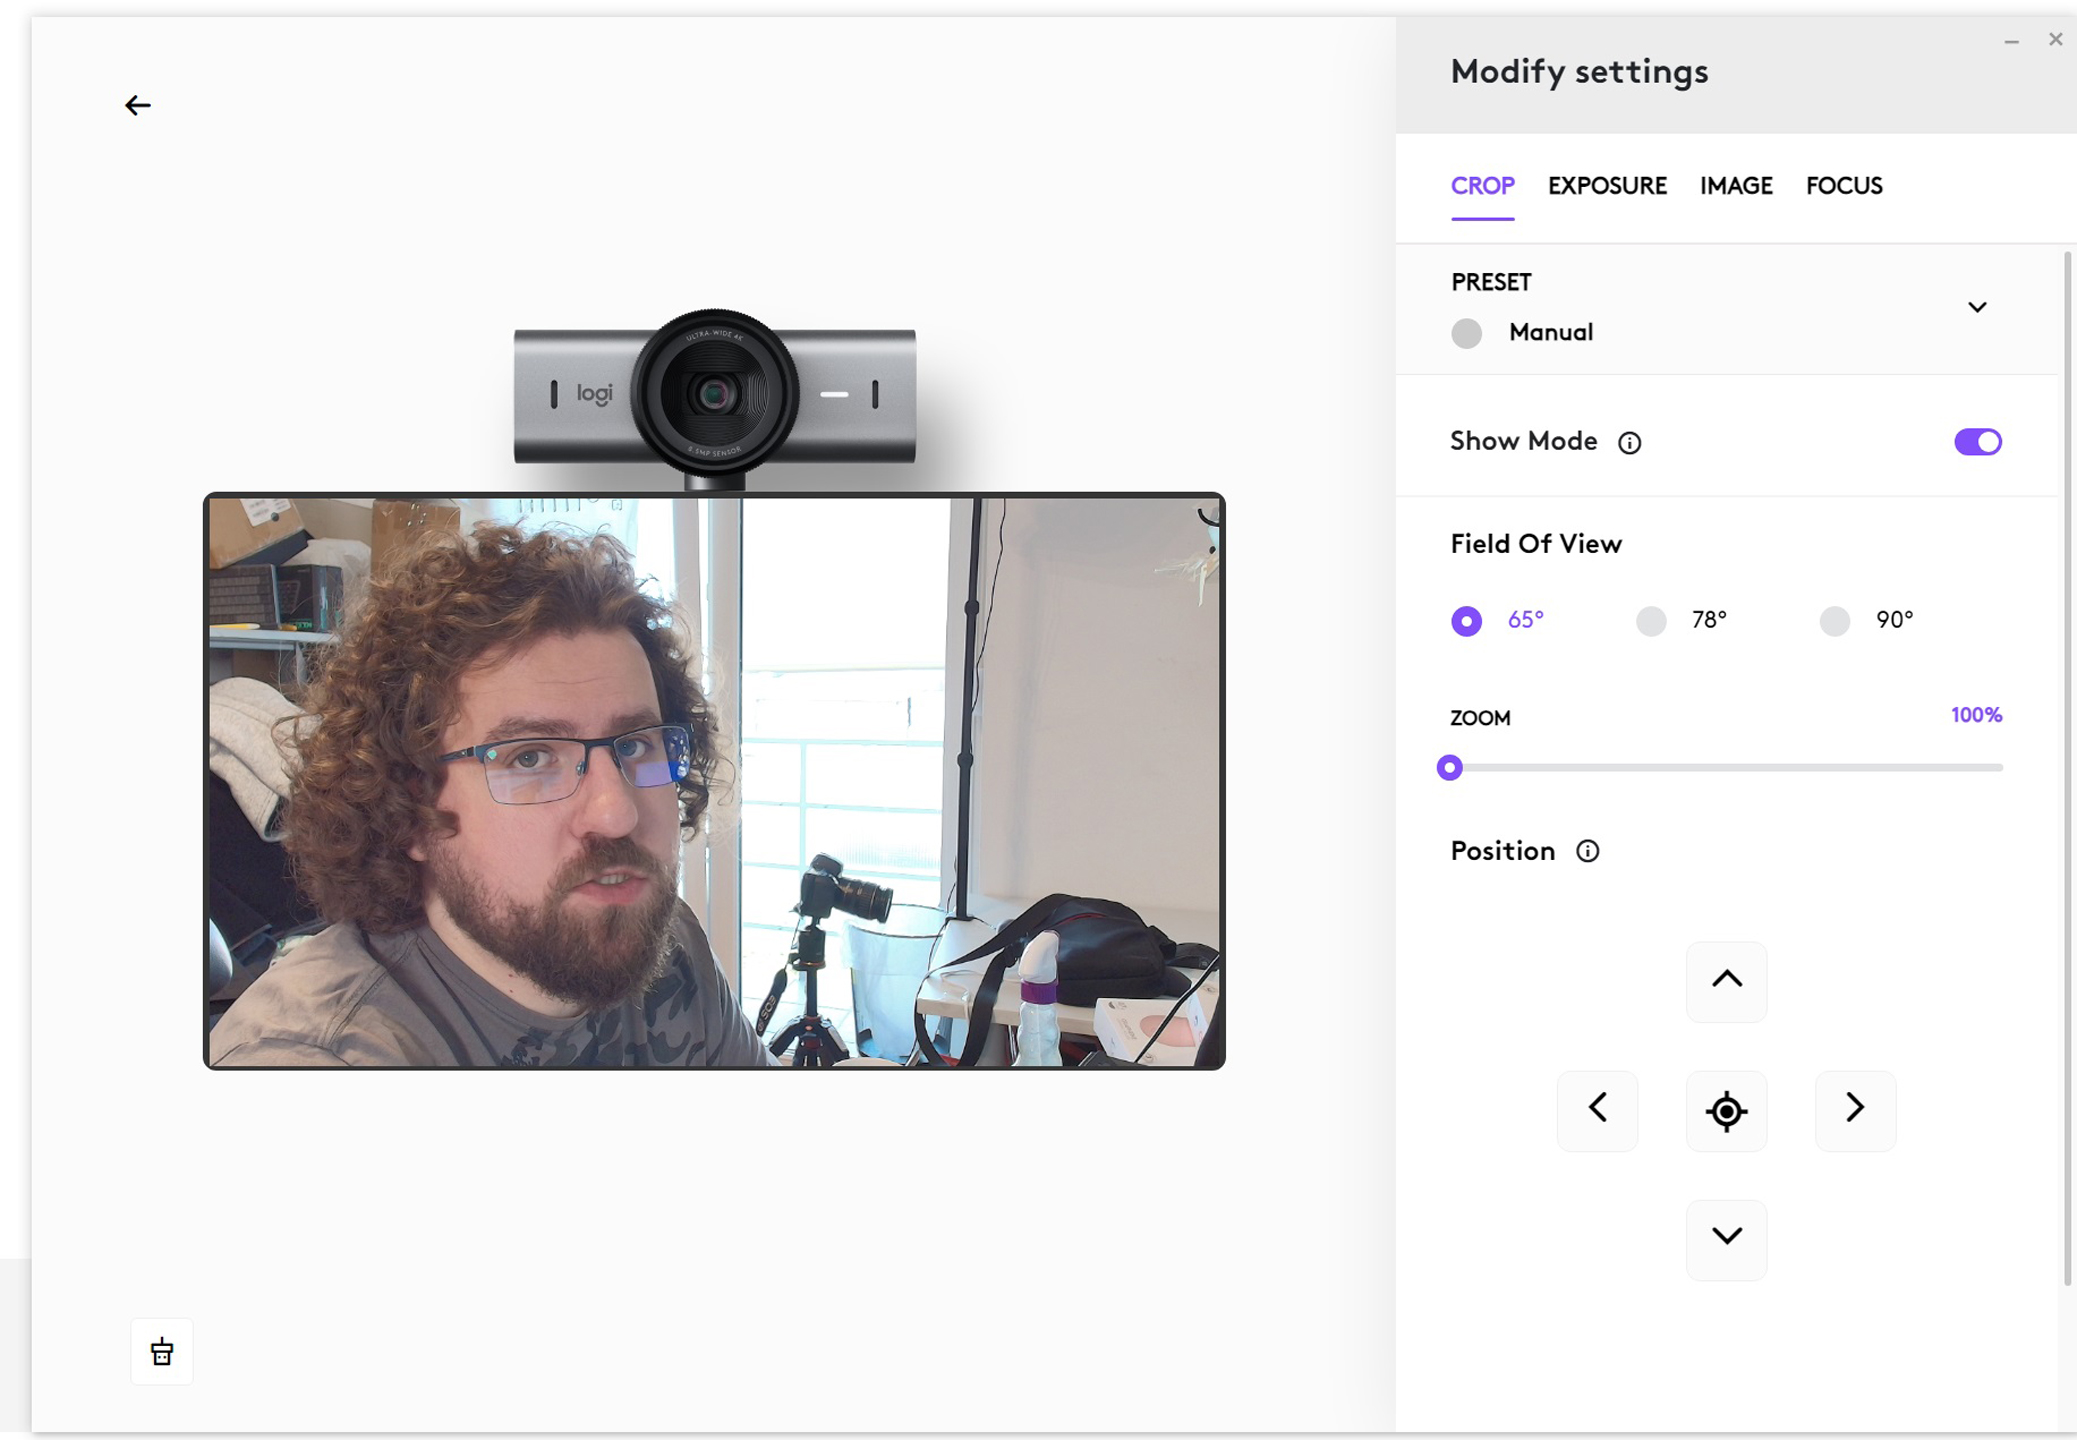This screenshot has width=2077, height=1440.
Task: Disable the Show Mode toggle
Action: [1977, 441]
